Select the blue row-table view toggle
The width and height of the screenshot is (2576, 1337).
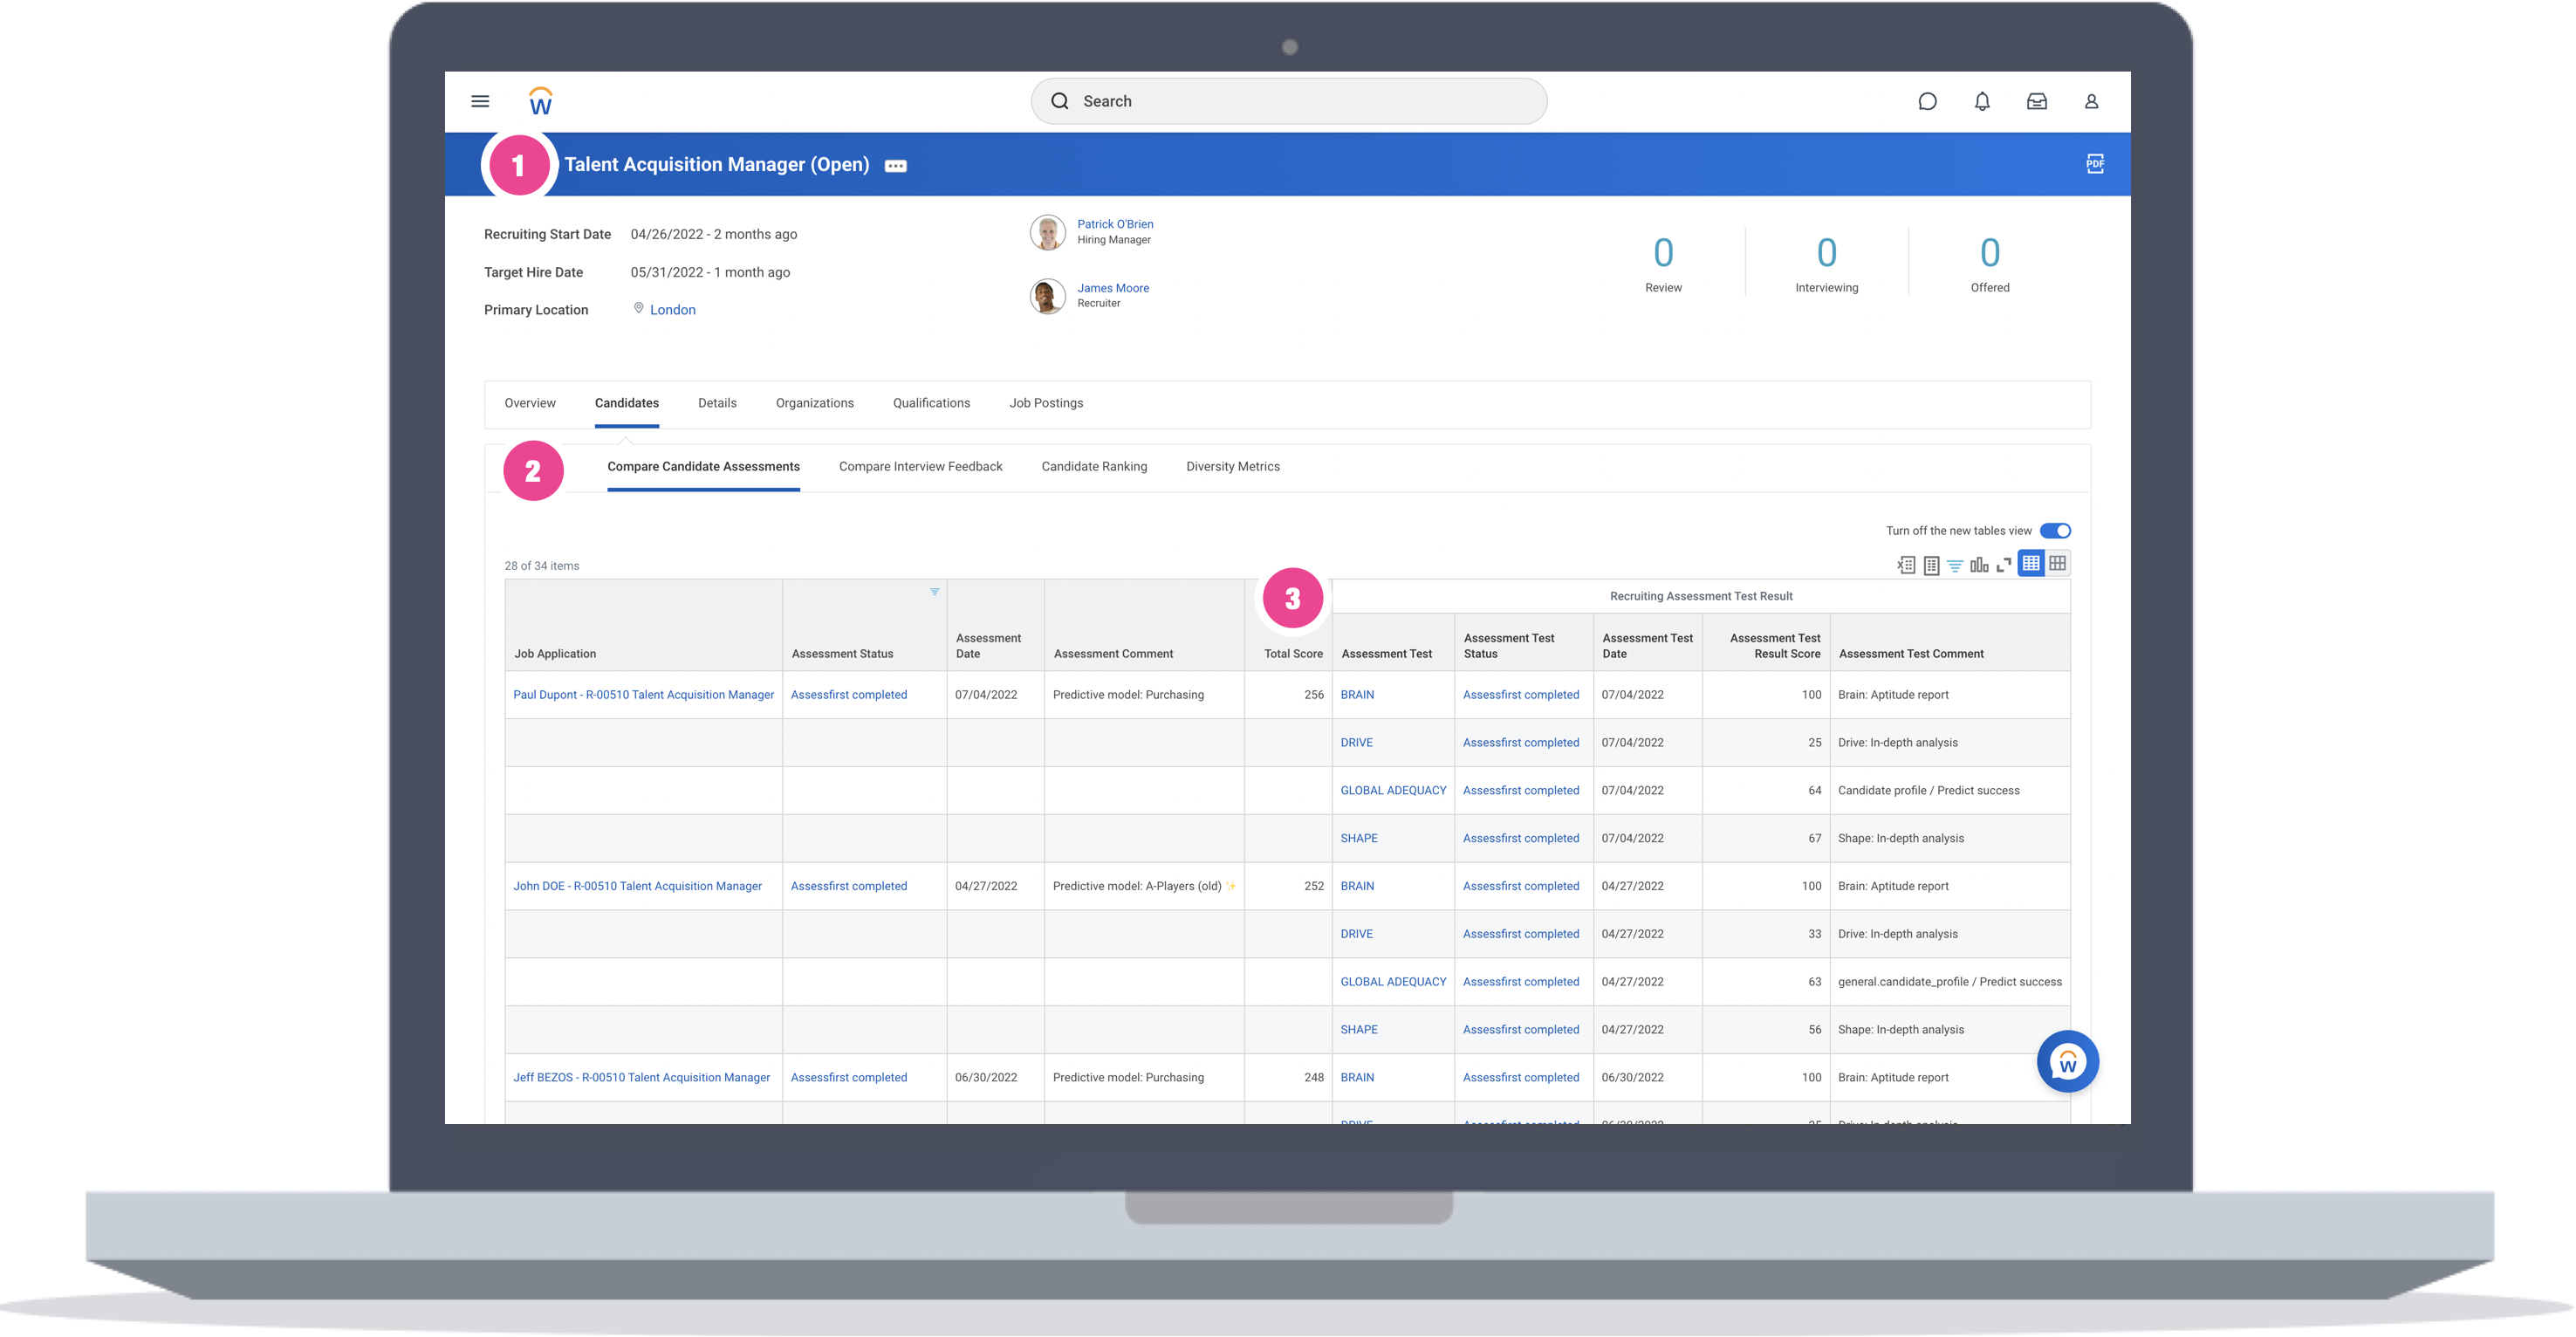coord(2031,564)
